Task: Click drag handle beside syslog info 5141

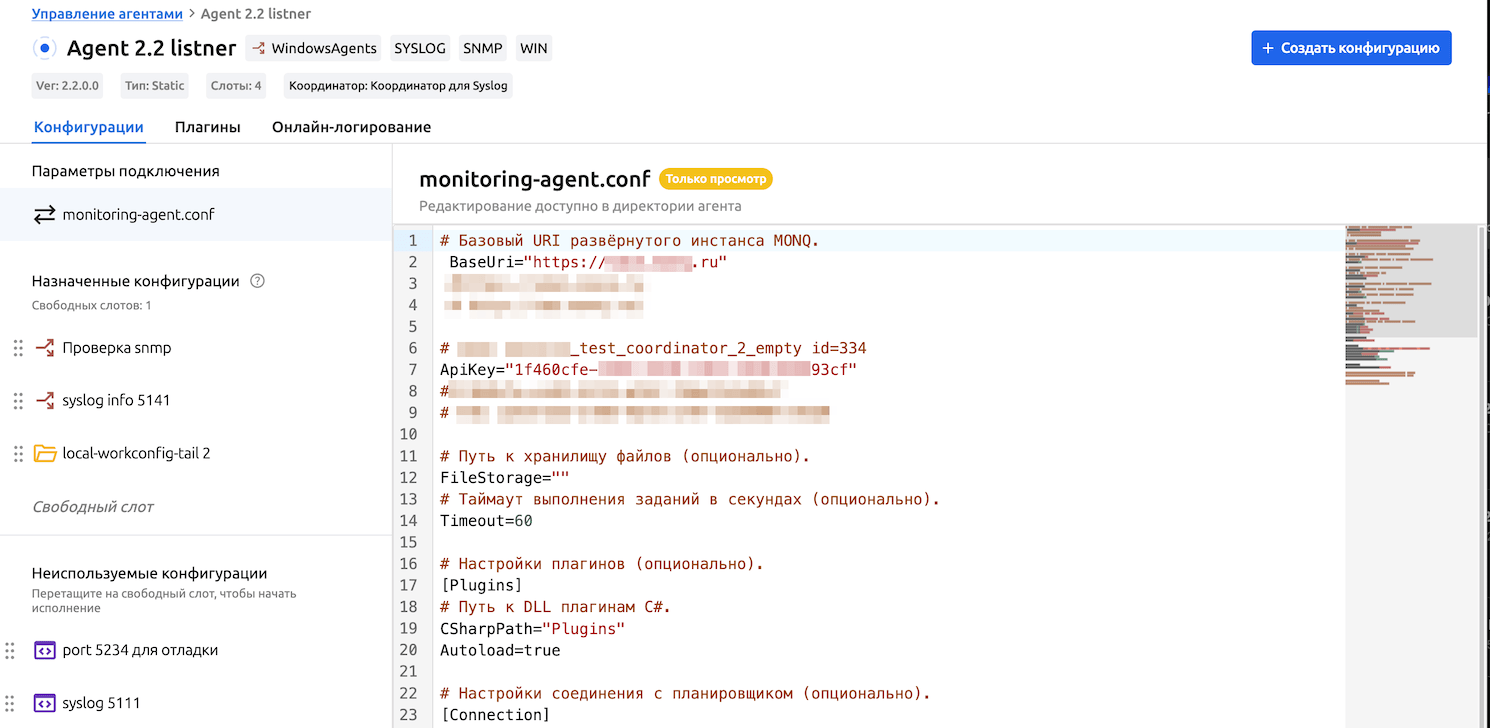Action: click(18, 401)
